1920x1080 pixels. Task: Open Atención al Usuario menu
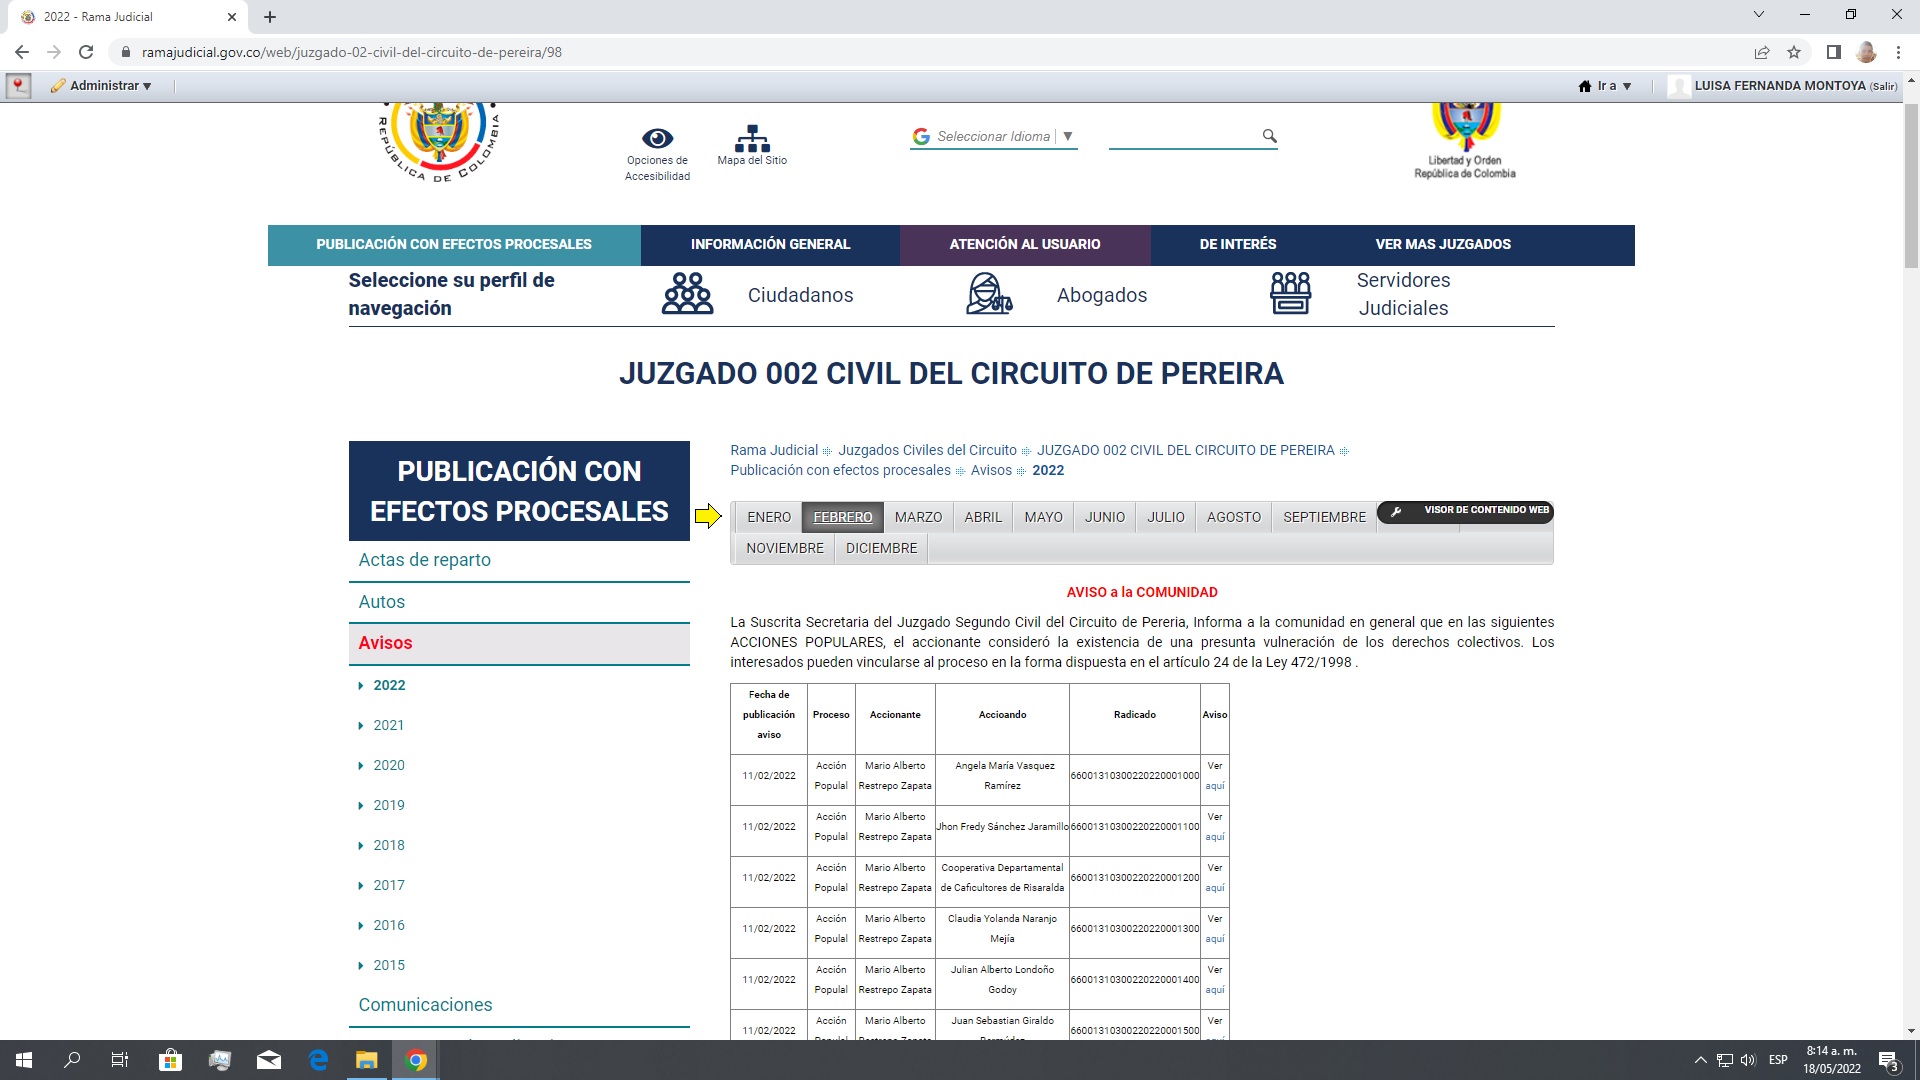(1025, 244)
